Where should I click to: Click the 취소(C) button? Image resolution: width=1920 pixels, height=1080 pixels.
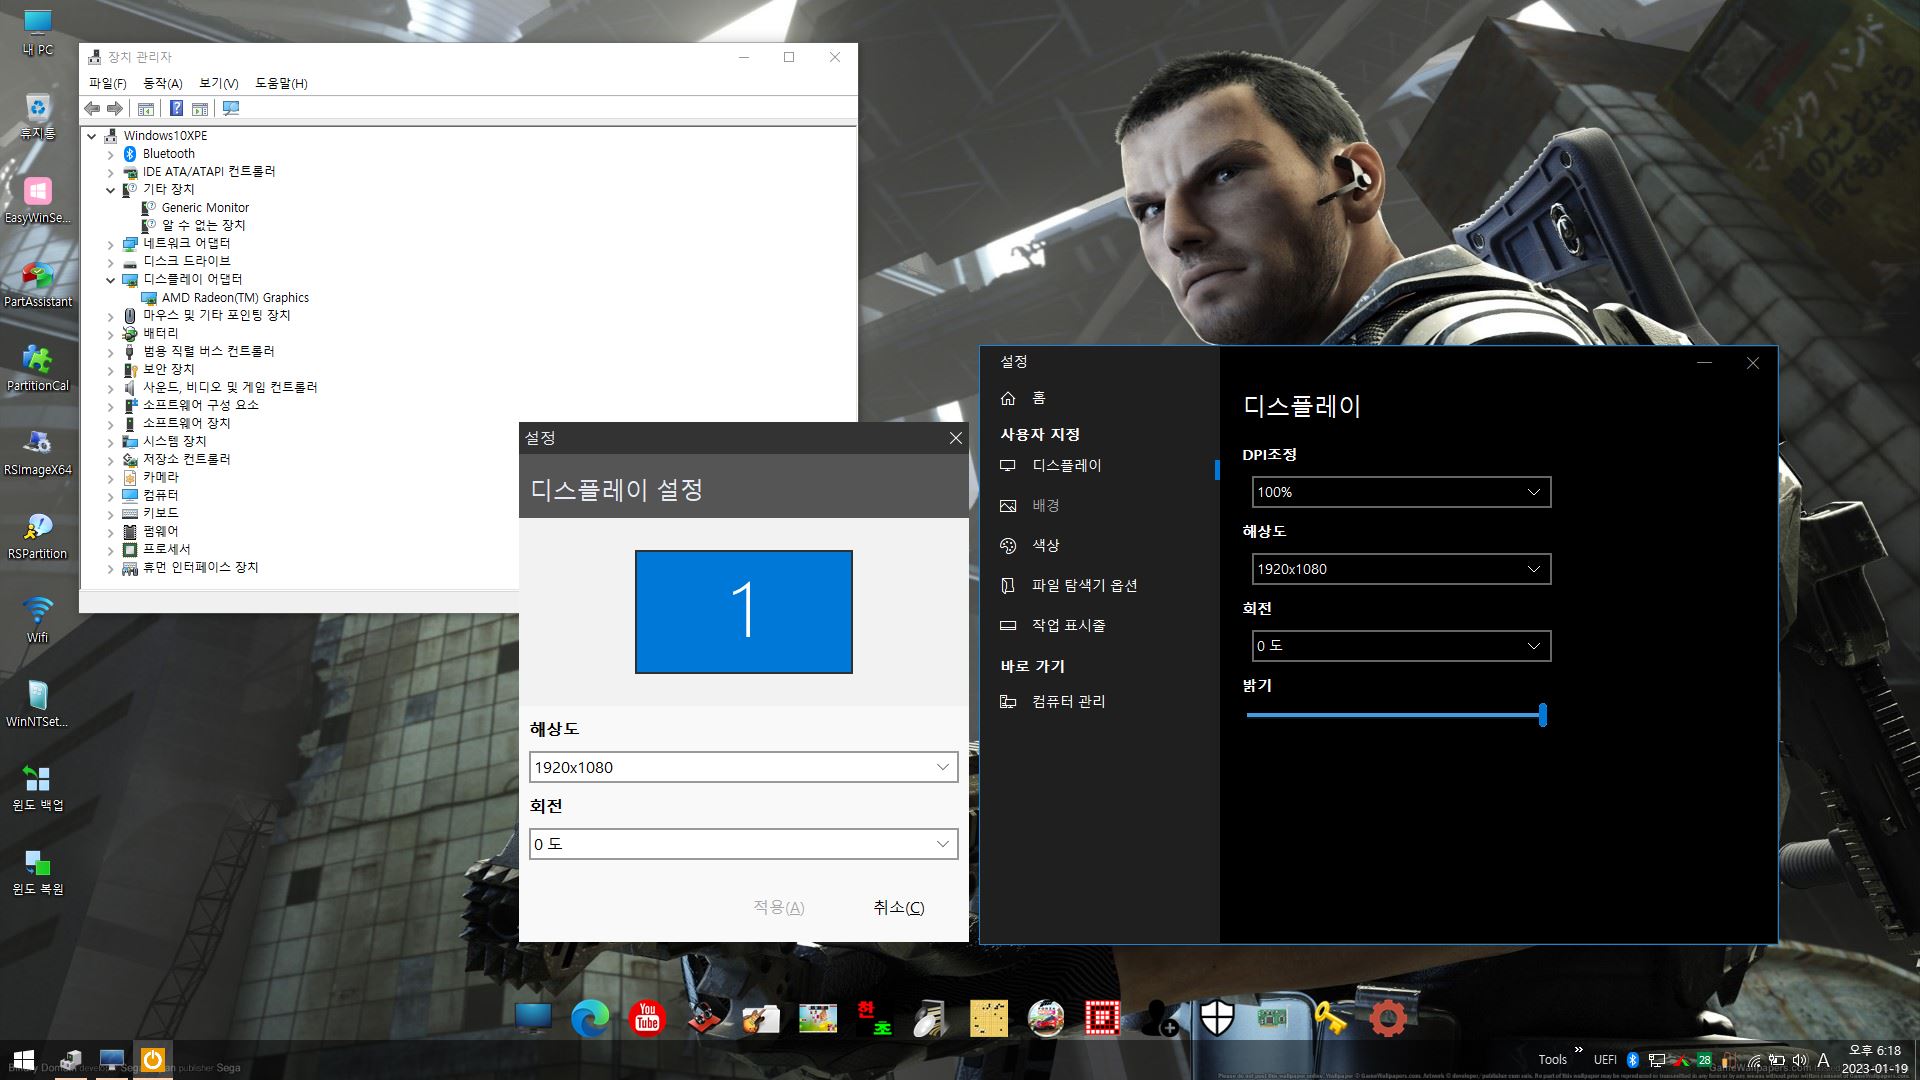(898, 907)
